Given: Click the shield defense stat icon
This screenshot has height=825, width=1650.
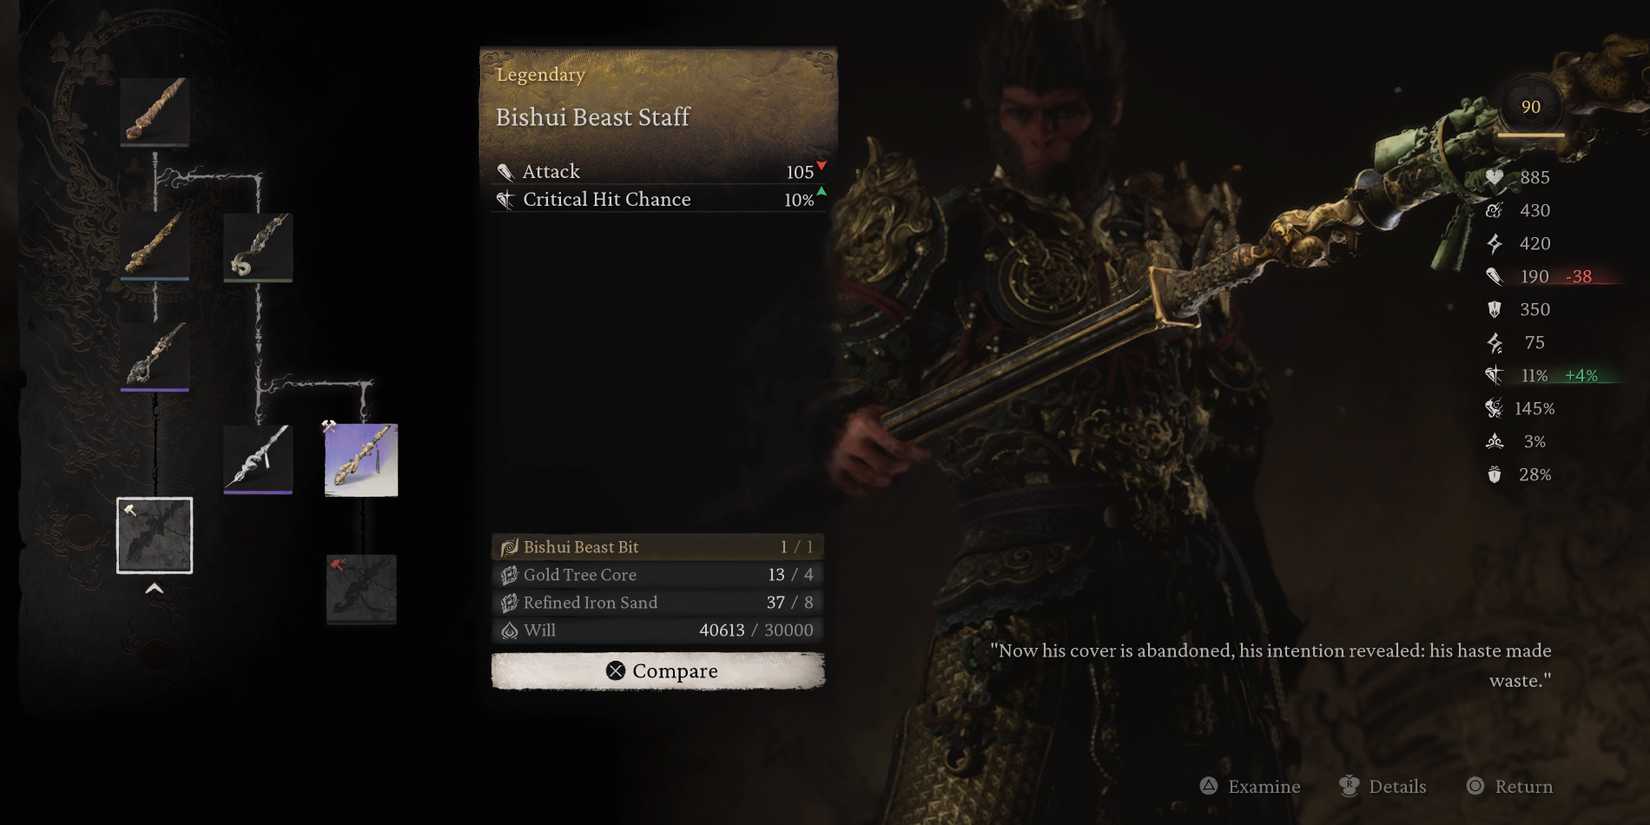Looking at the screenshot, I should coord(1494,309).
